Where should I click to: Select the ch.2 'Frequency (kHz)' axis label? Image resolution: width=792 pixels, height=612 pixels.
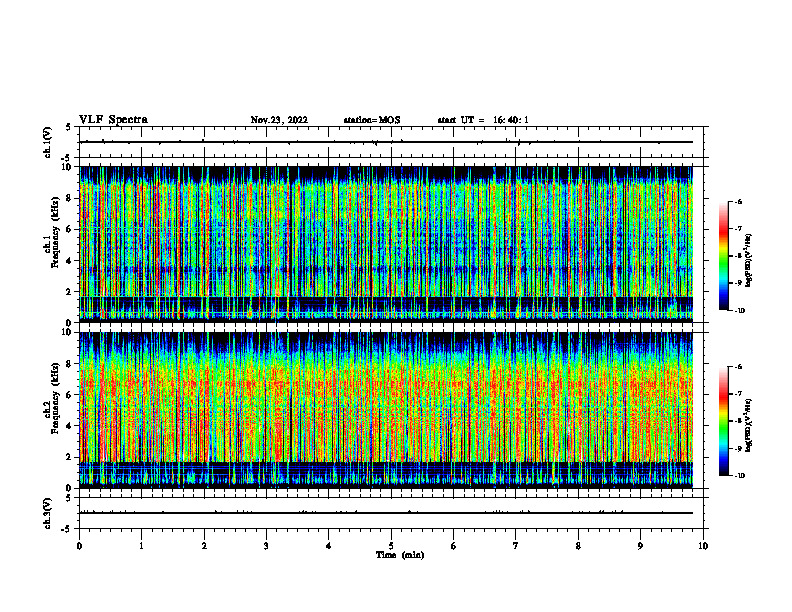tap(56, 398)
